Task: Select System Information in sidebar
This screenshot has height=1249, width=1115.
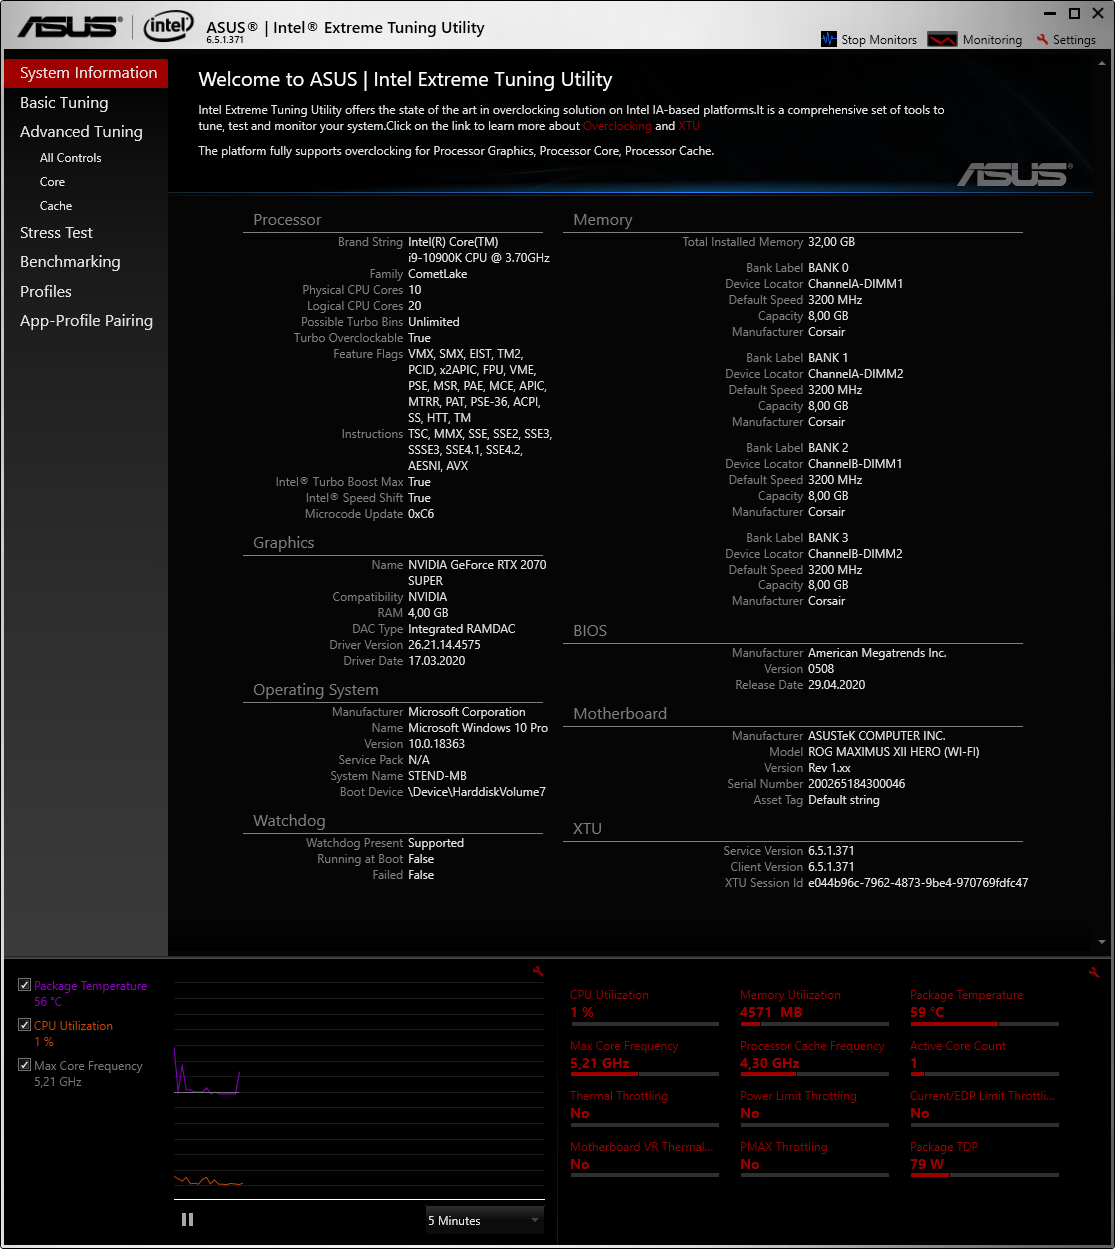Action: coord(86,73)
